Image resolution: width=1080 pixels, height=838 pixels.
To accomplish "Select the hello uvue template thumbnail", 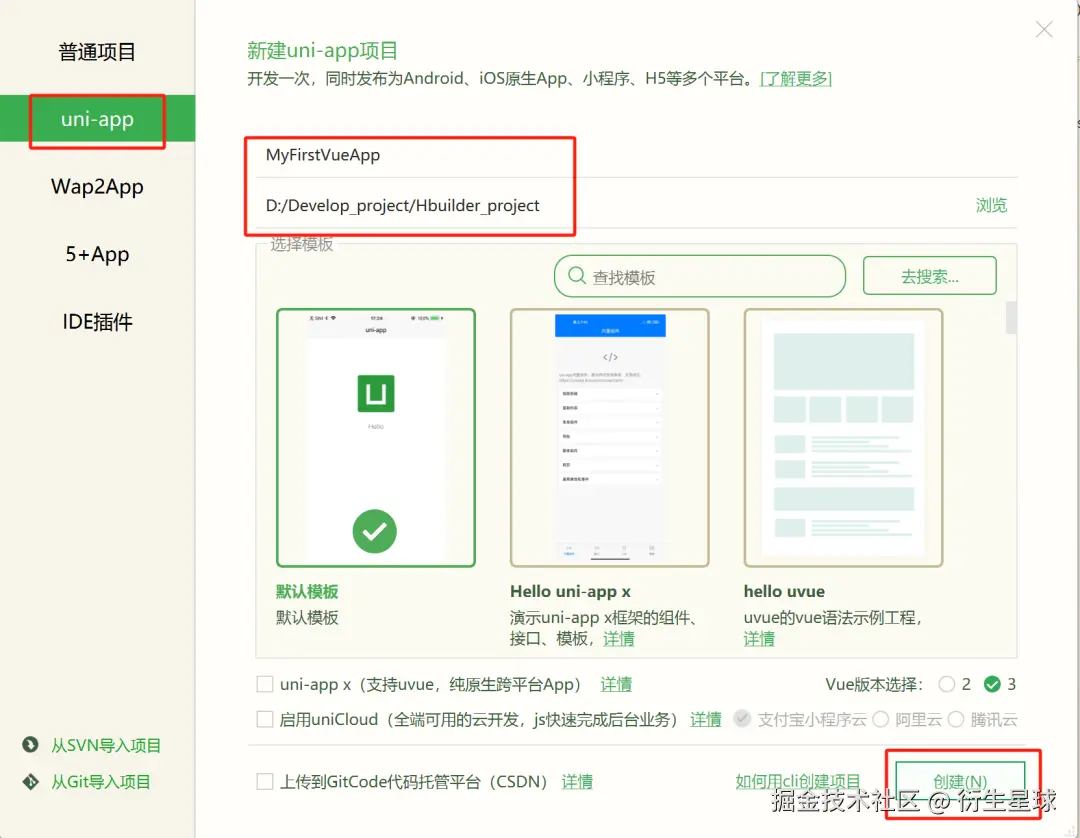I will tap(843, 438).
